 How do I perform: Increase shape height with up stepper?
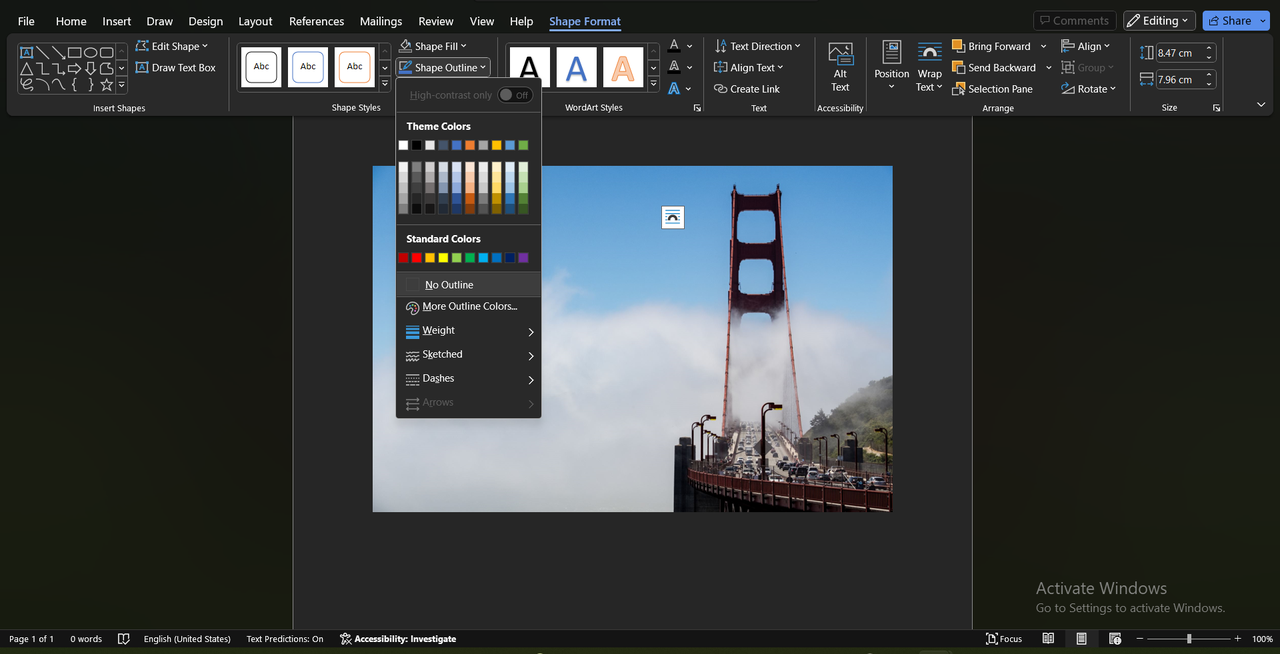(1209, 49)
